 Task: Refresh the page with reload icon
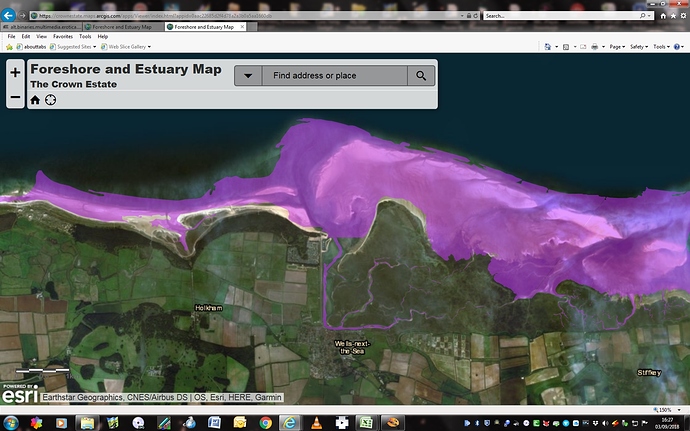(476, 16)
